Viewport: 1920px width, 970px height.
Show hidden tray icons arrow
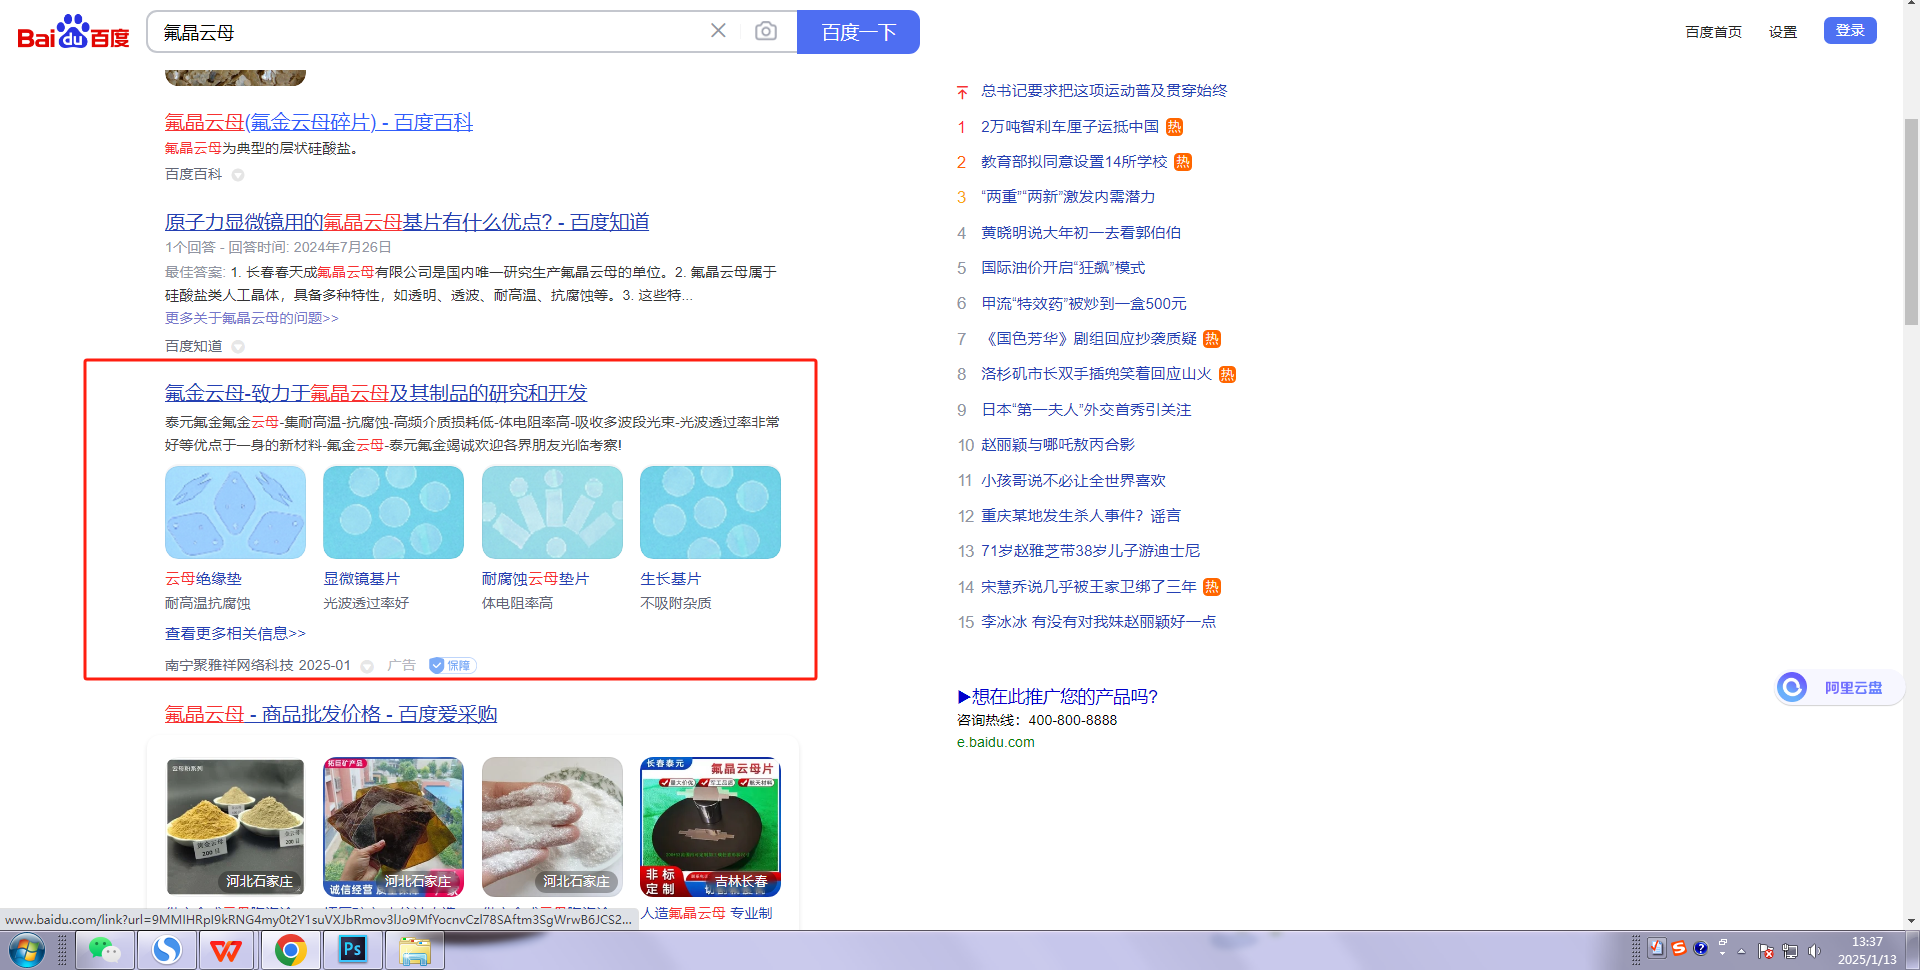click(1742, 951)
